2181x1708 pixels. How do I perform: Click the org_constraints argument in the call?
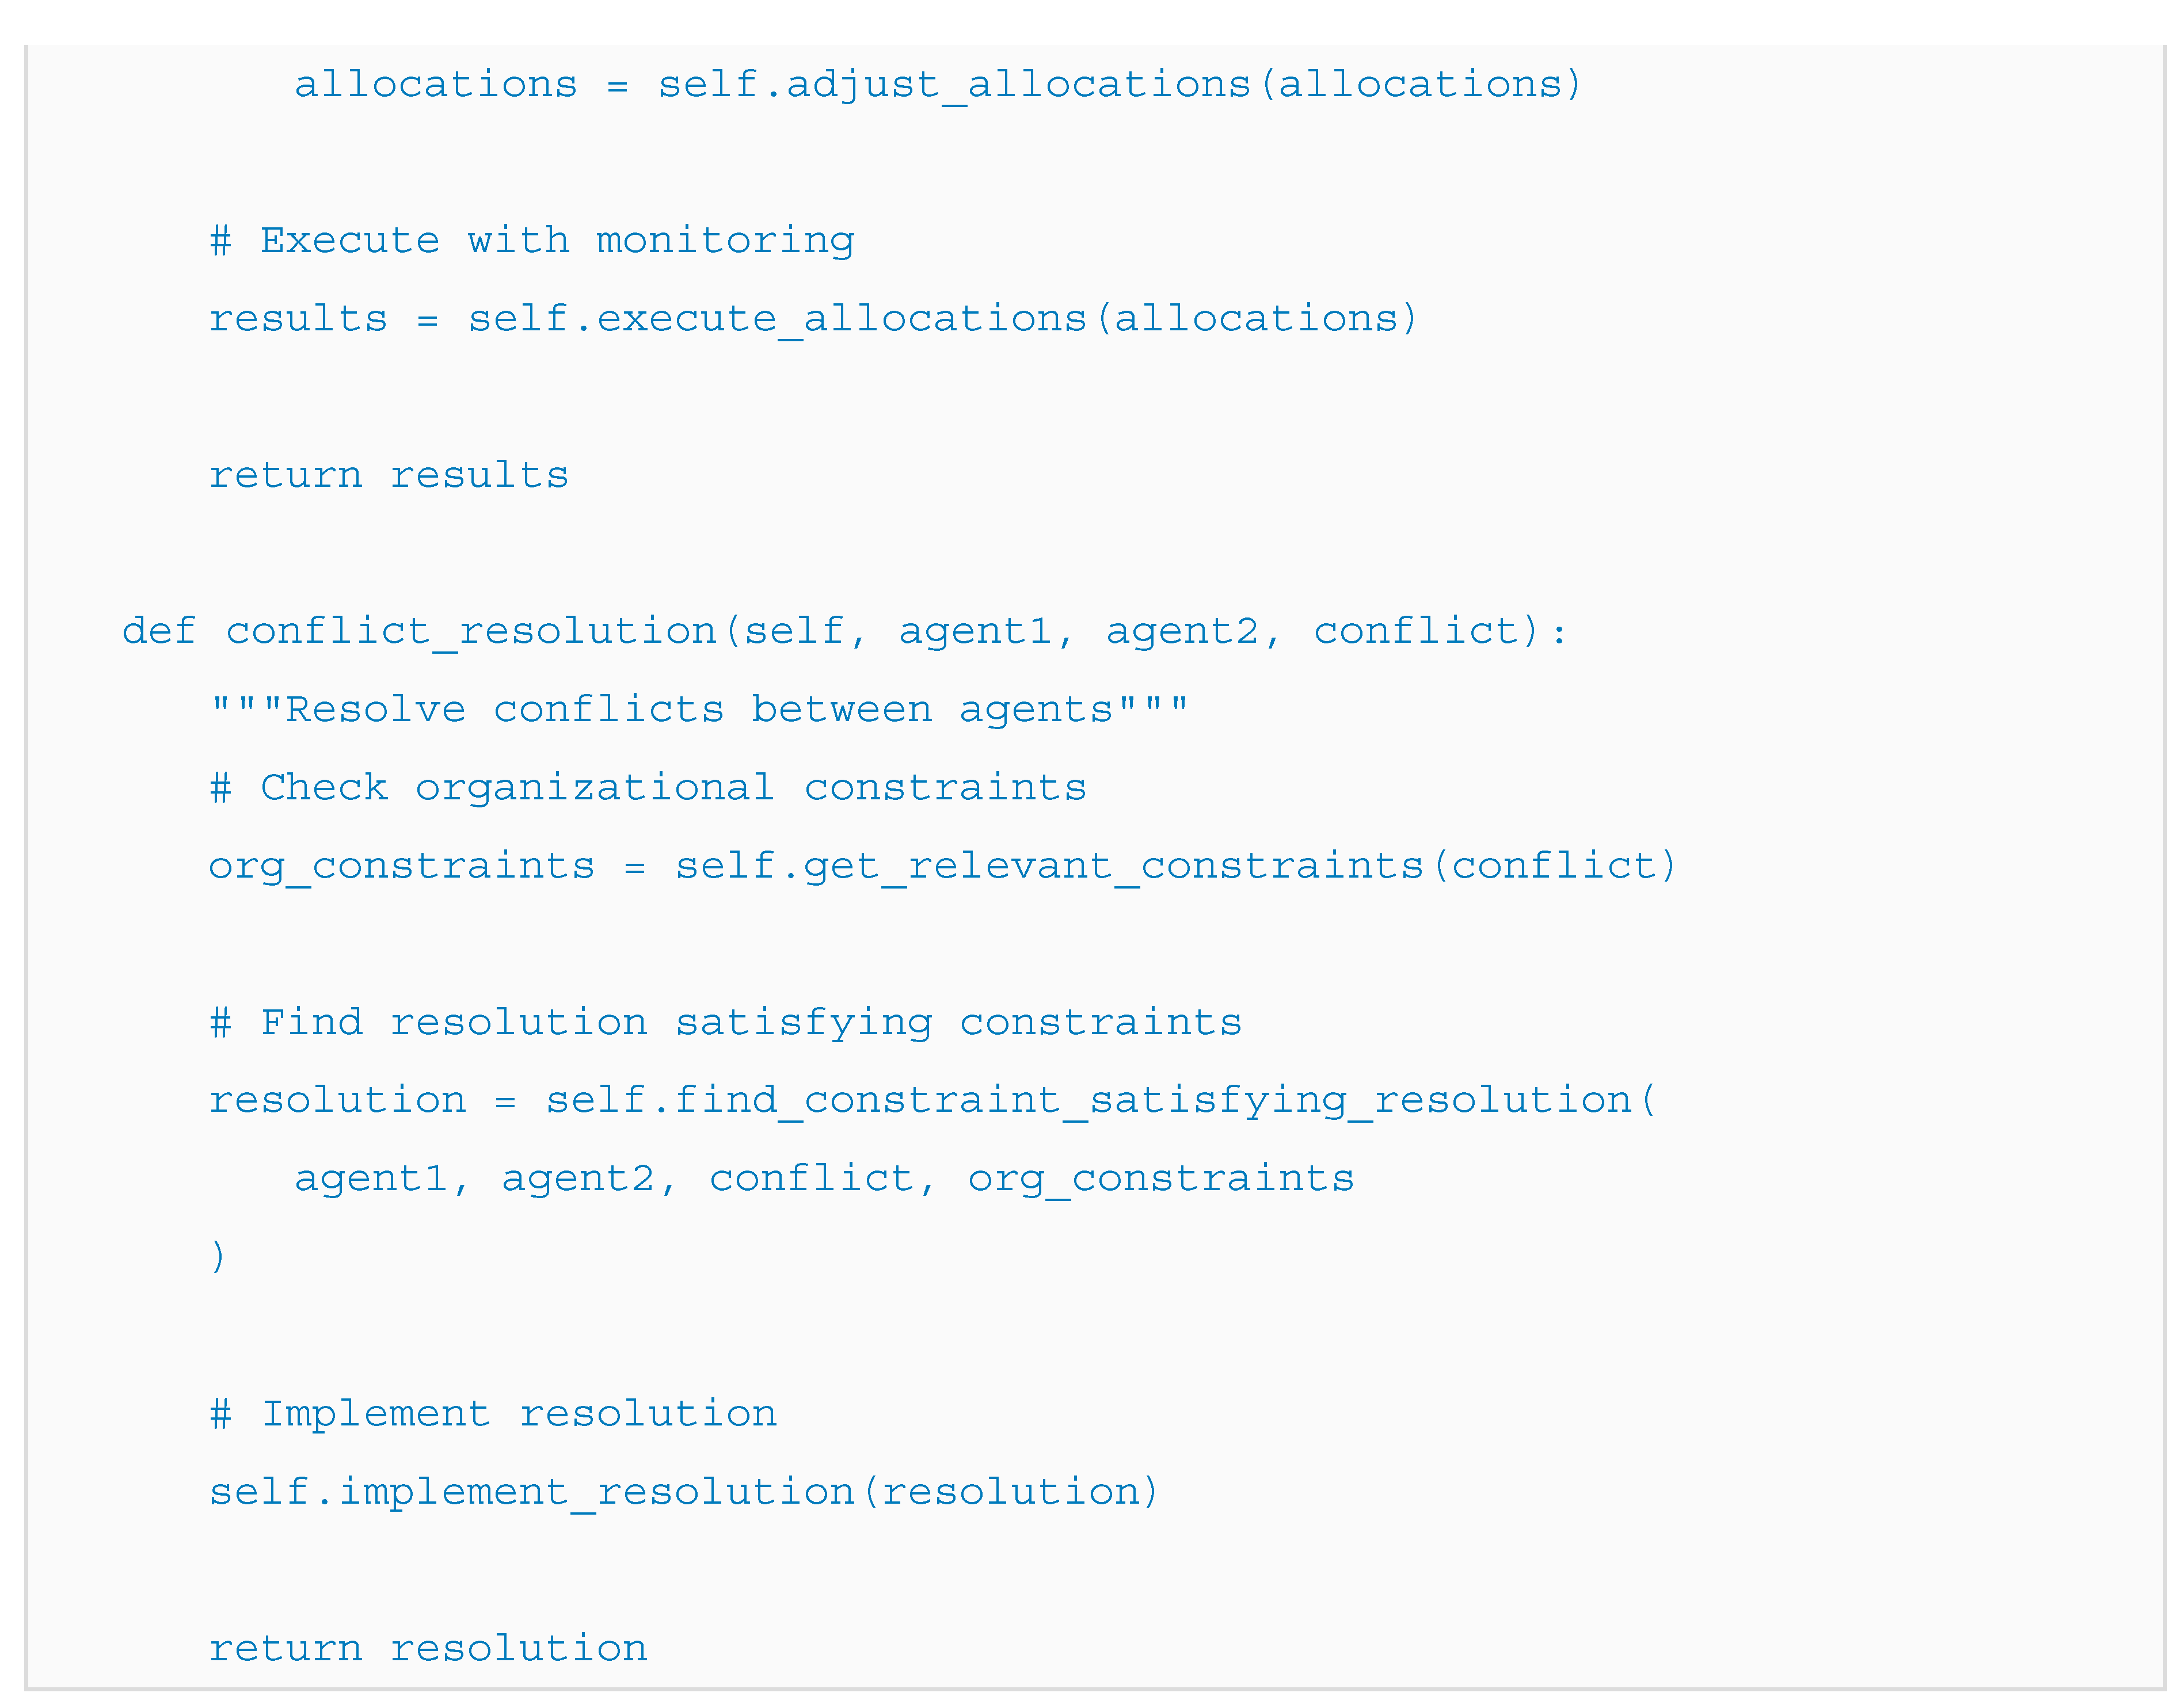pyautogui.click(x=1160, y=1178)
